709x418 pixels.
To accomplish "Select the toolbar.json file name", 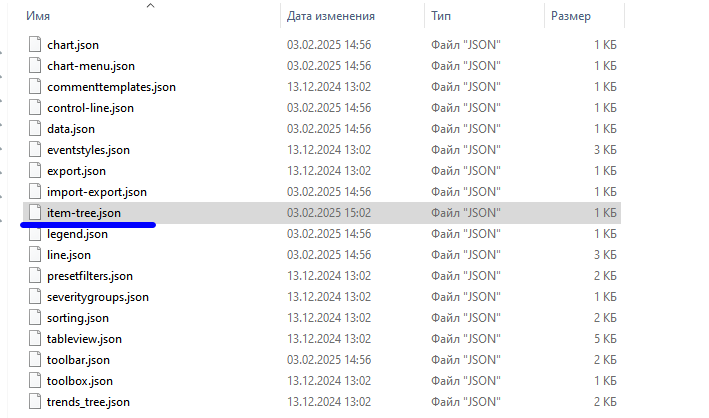I will [x=78, y=360].
